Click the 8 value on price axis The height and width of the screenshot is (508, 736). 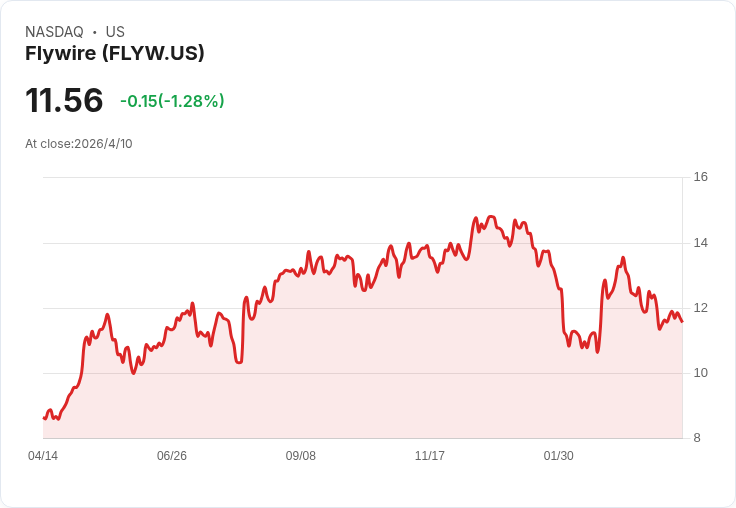[698, 438]
